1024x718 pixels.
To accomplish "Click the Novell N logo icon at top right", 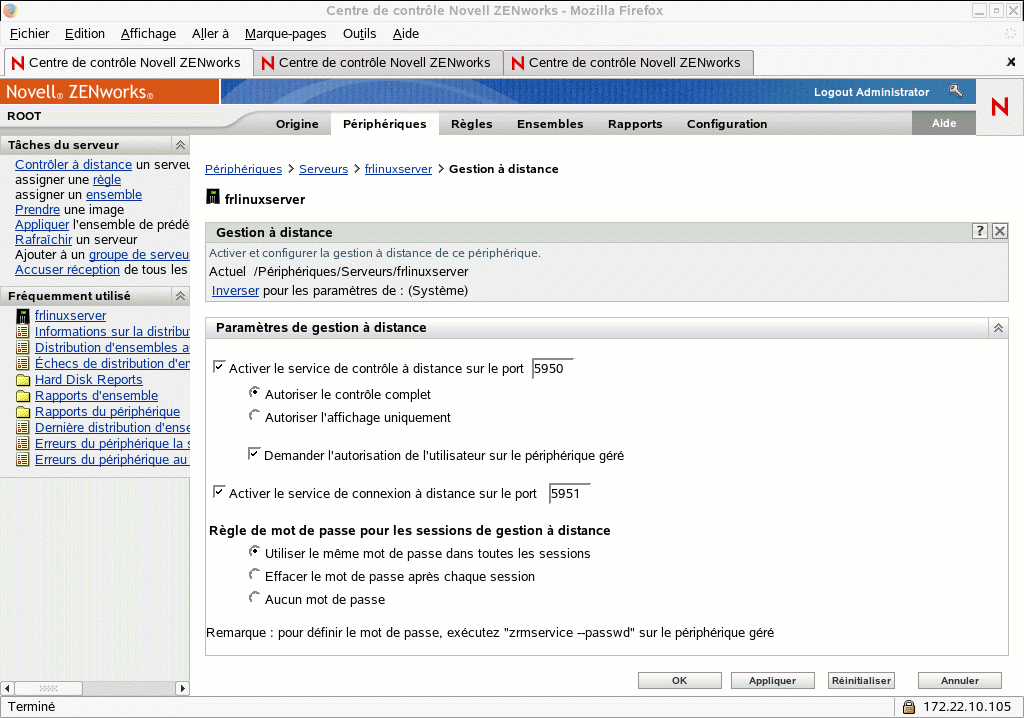I will click(x=999, y=106).
